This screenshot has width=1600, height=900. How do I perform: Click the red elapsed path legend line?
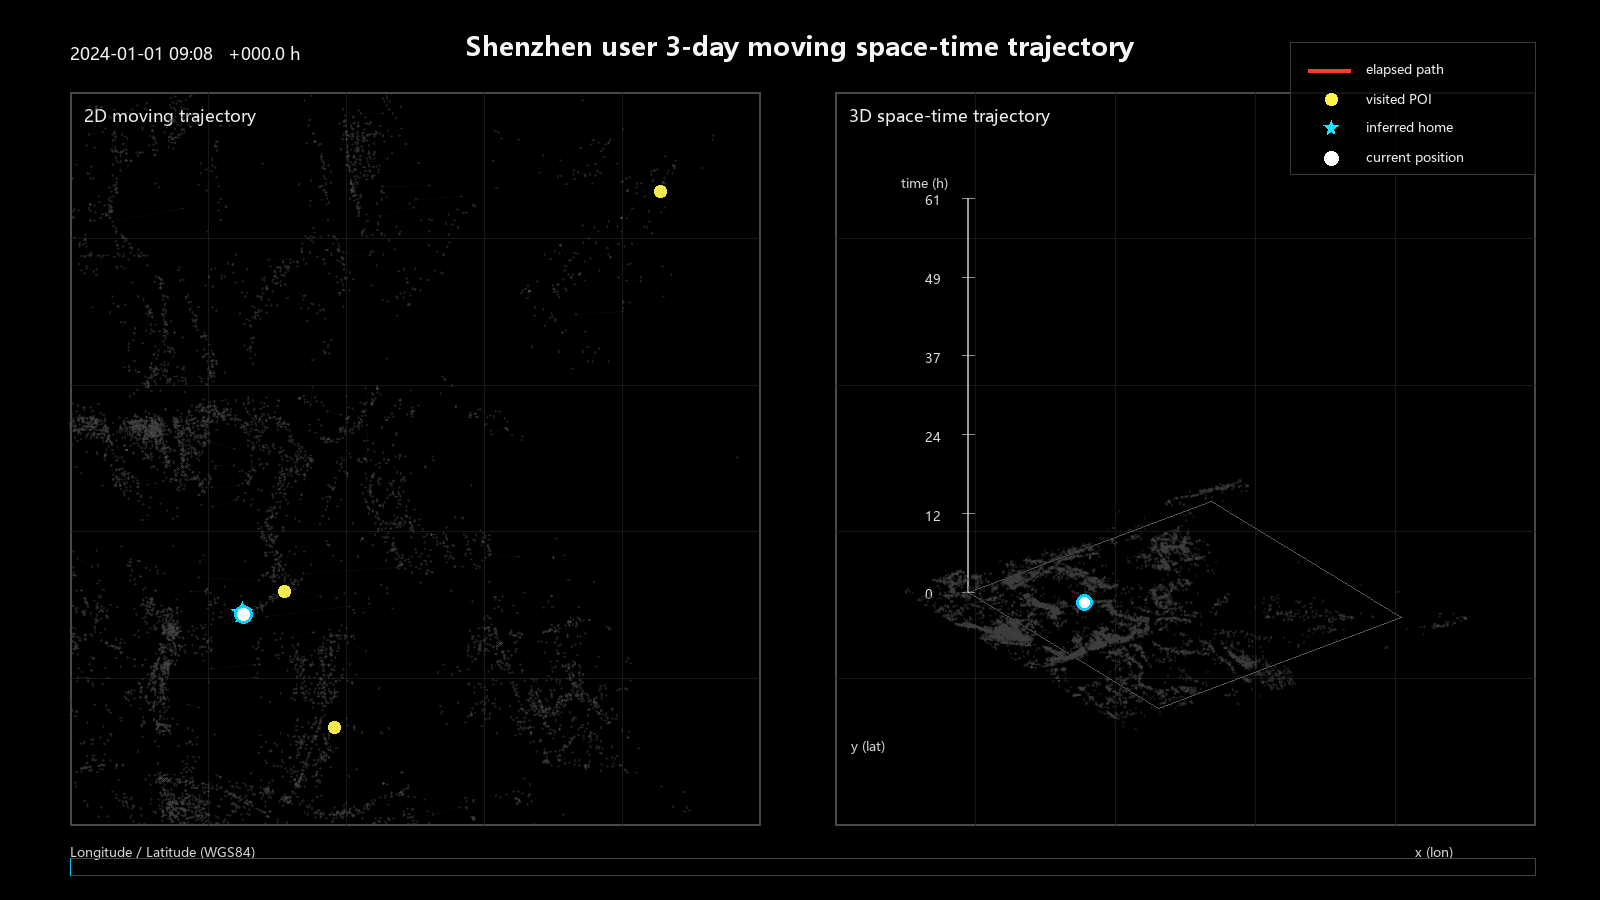[1329, 71]
